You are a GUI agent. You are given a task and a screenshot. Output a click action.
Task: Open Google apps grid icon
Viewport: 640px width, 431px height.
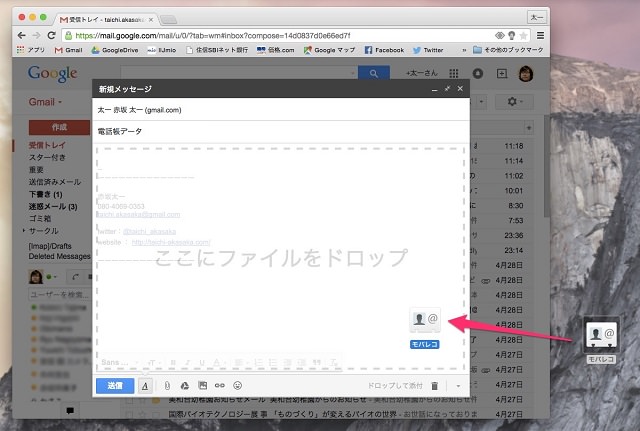pos(453,73)
